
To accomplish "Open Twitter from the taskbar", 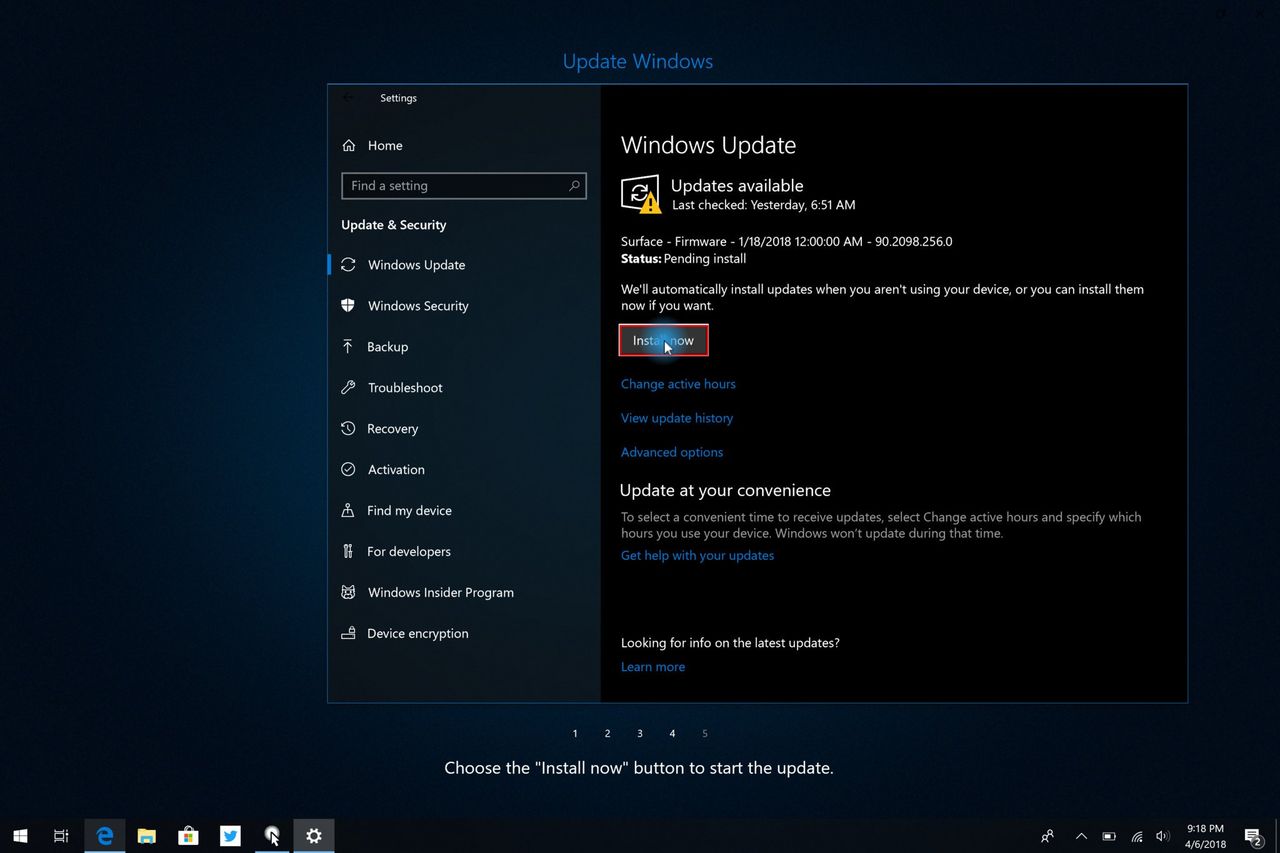I will (230, 836).
